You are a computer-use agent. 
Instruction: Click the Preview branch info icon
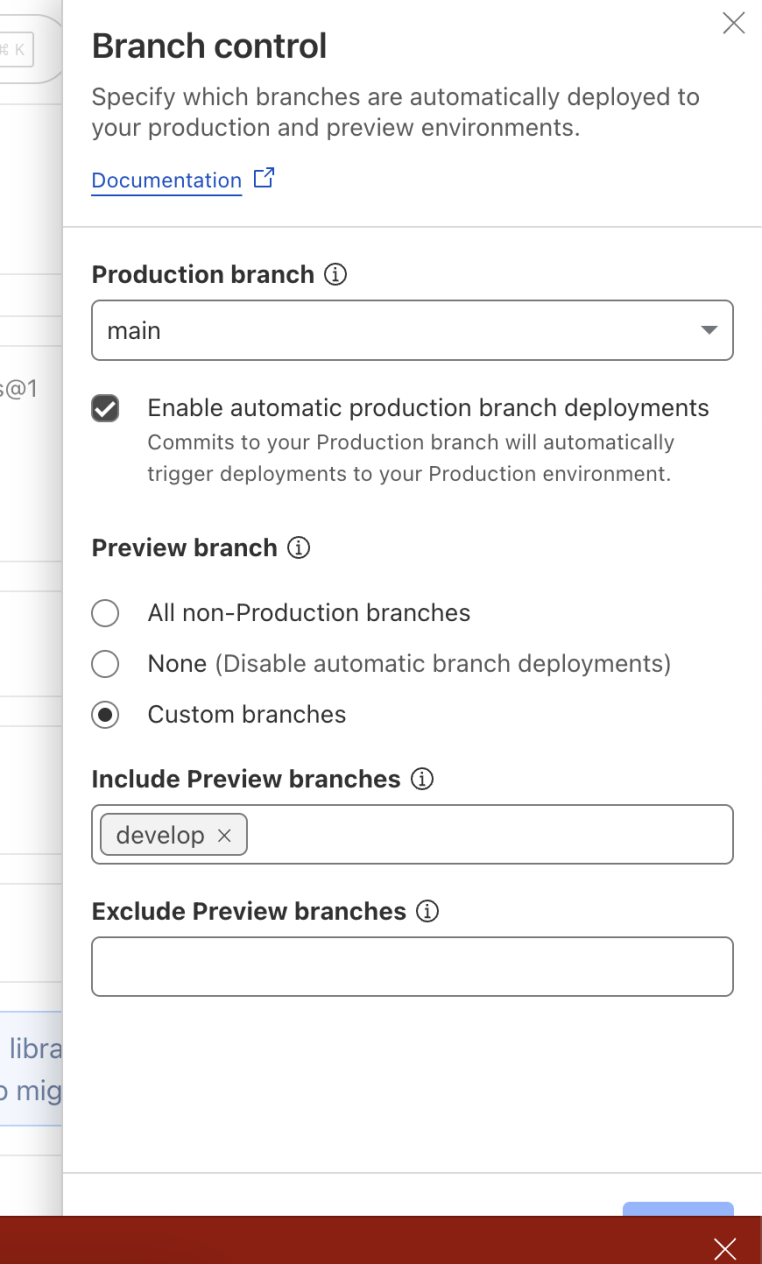coord(298,548)
